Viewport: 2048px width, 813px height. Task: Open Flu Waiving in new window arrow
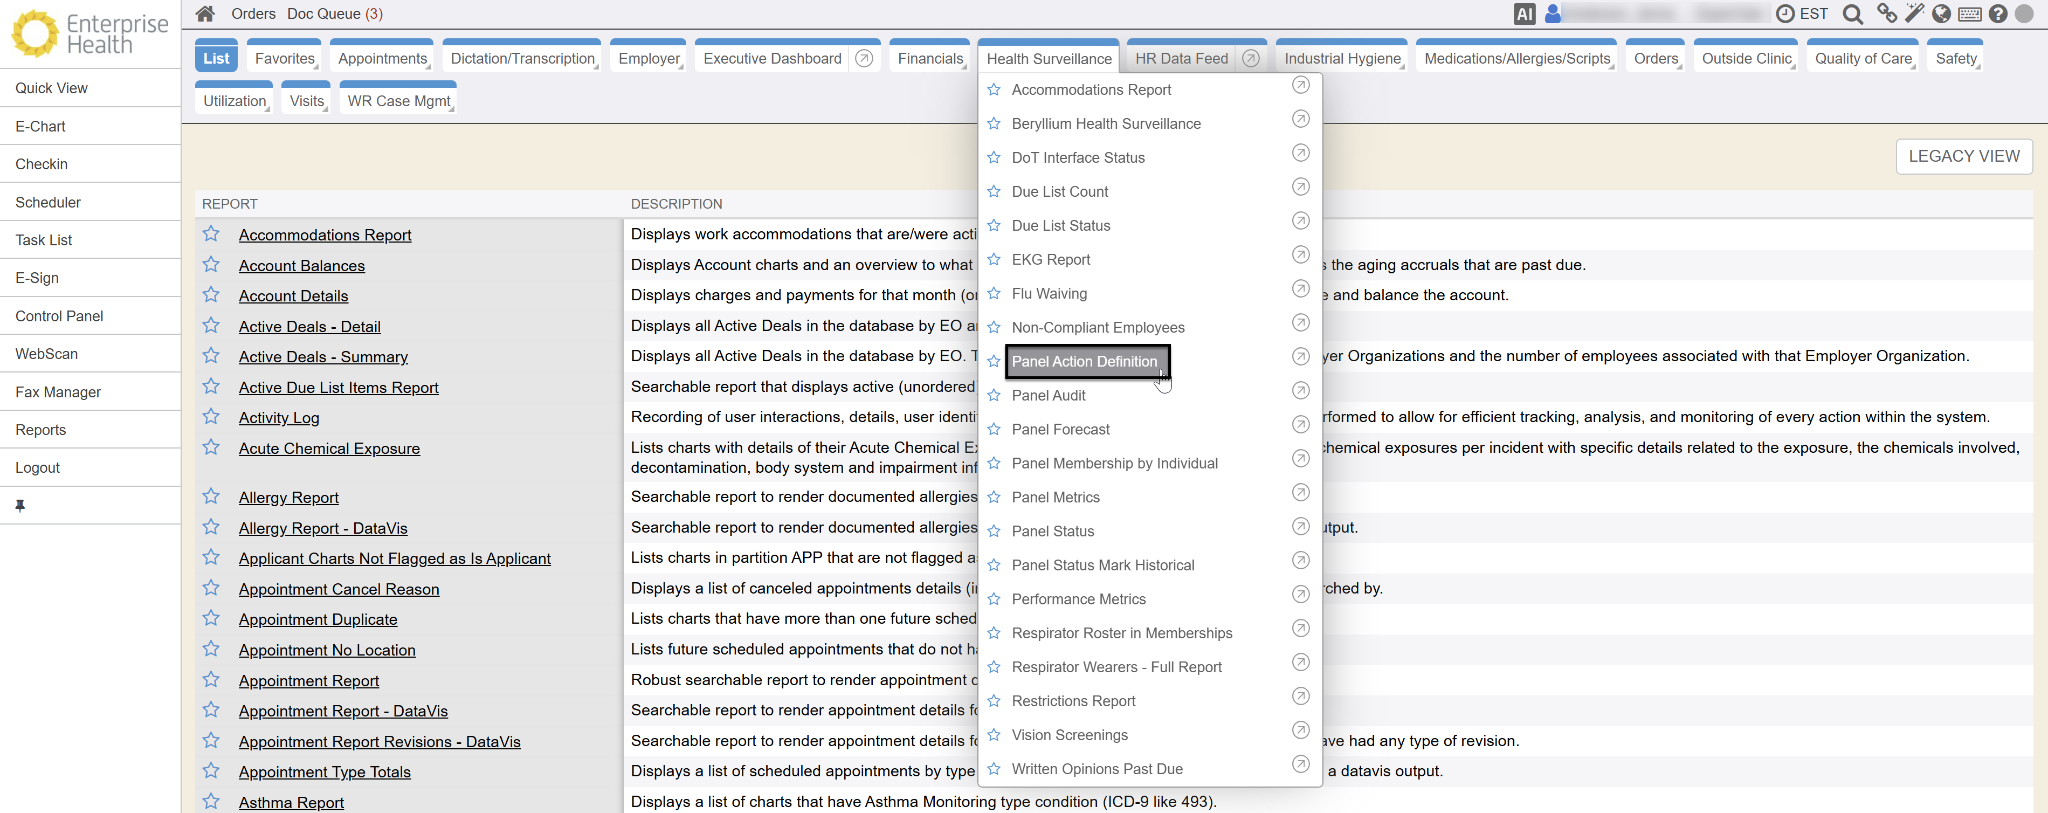[1300, 289]
